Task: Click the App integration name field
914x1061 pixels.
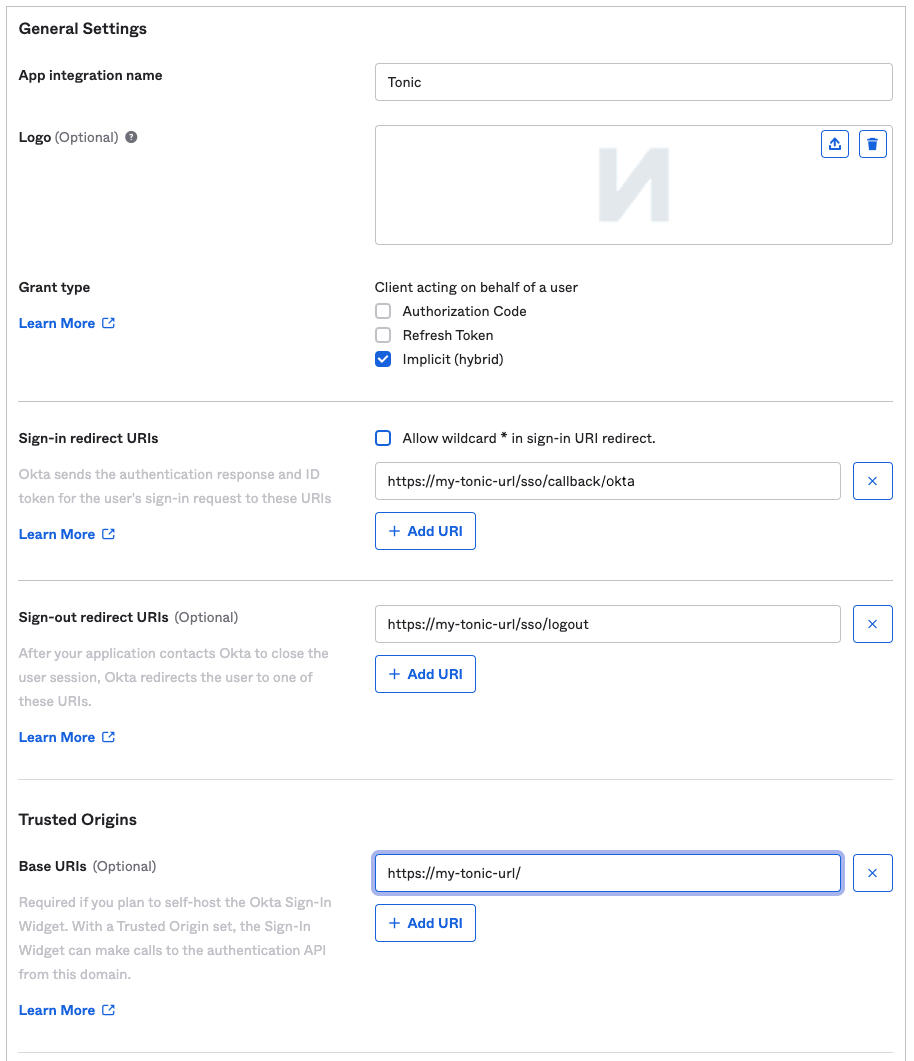Action: tap(633, 82)
